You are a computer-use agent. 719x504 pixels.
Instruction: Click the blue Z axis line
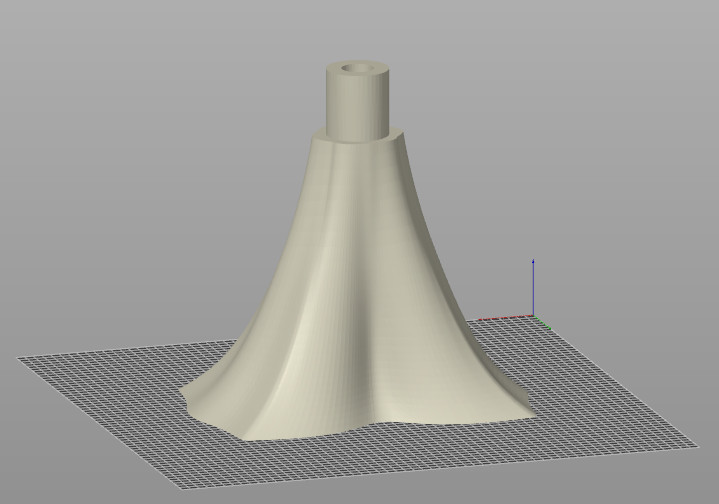pyautogui.click(x=533, y=290)
